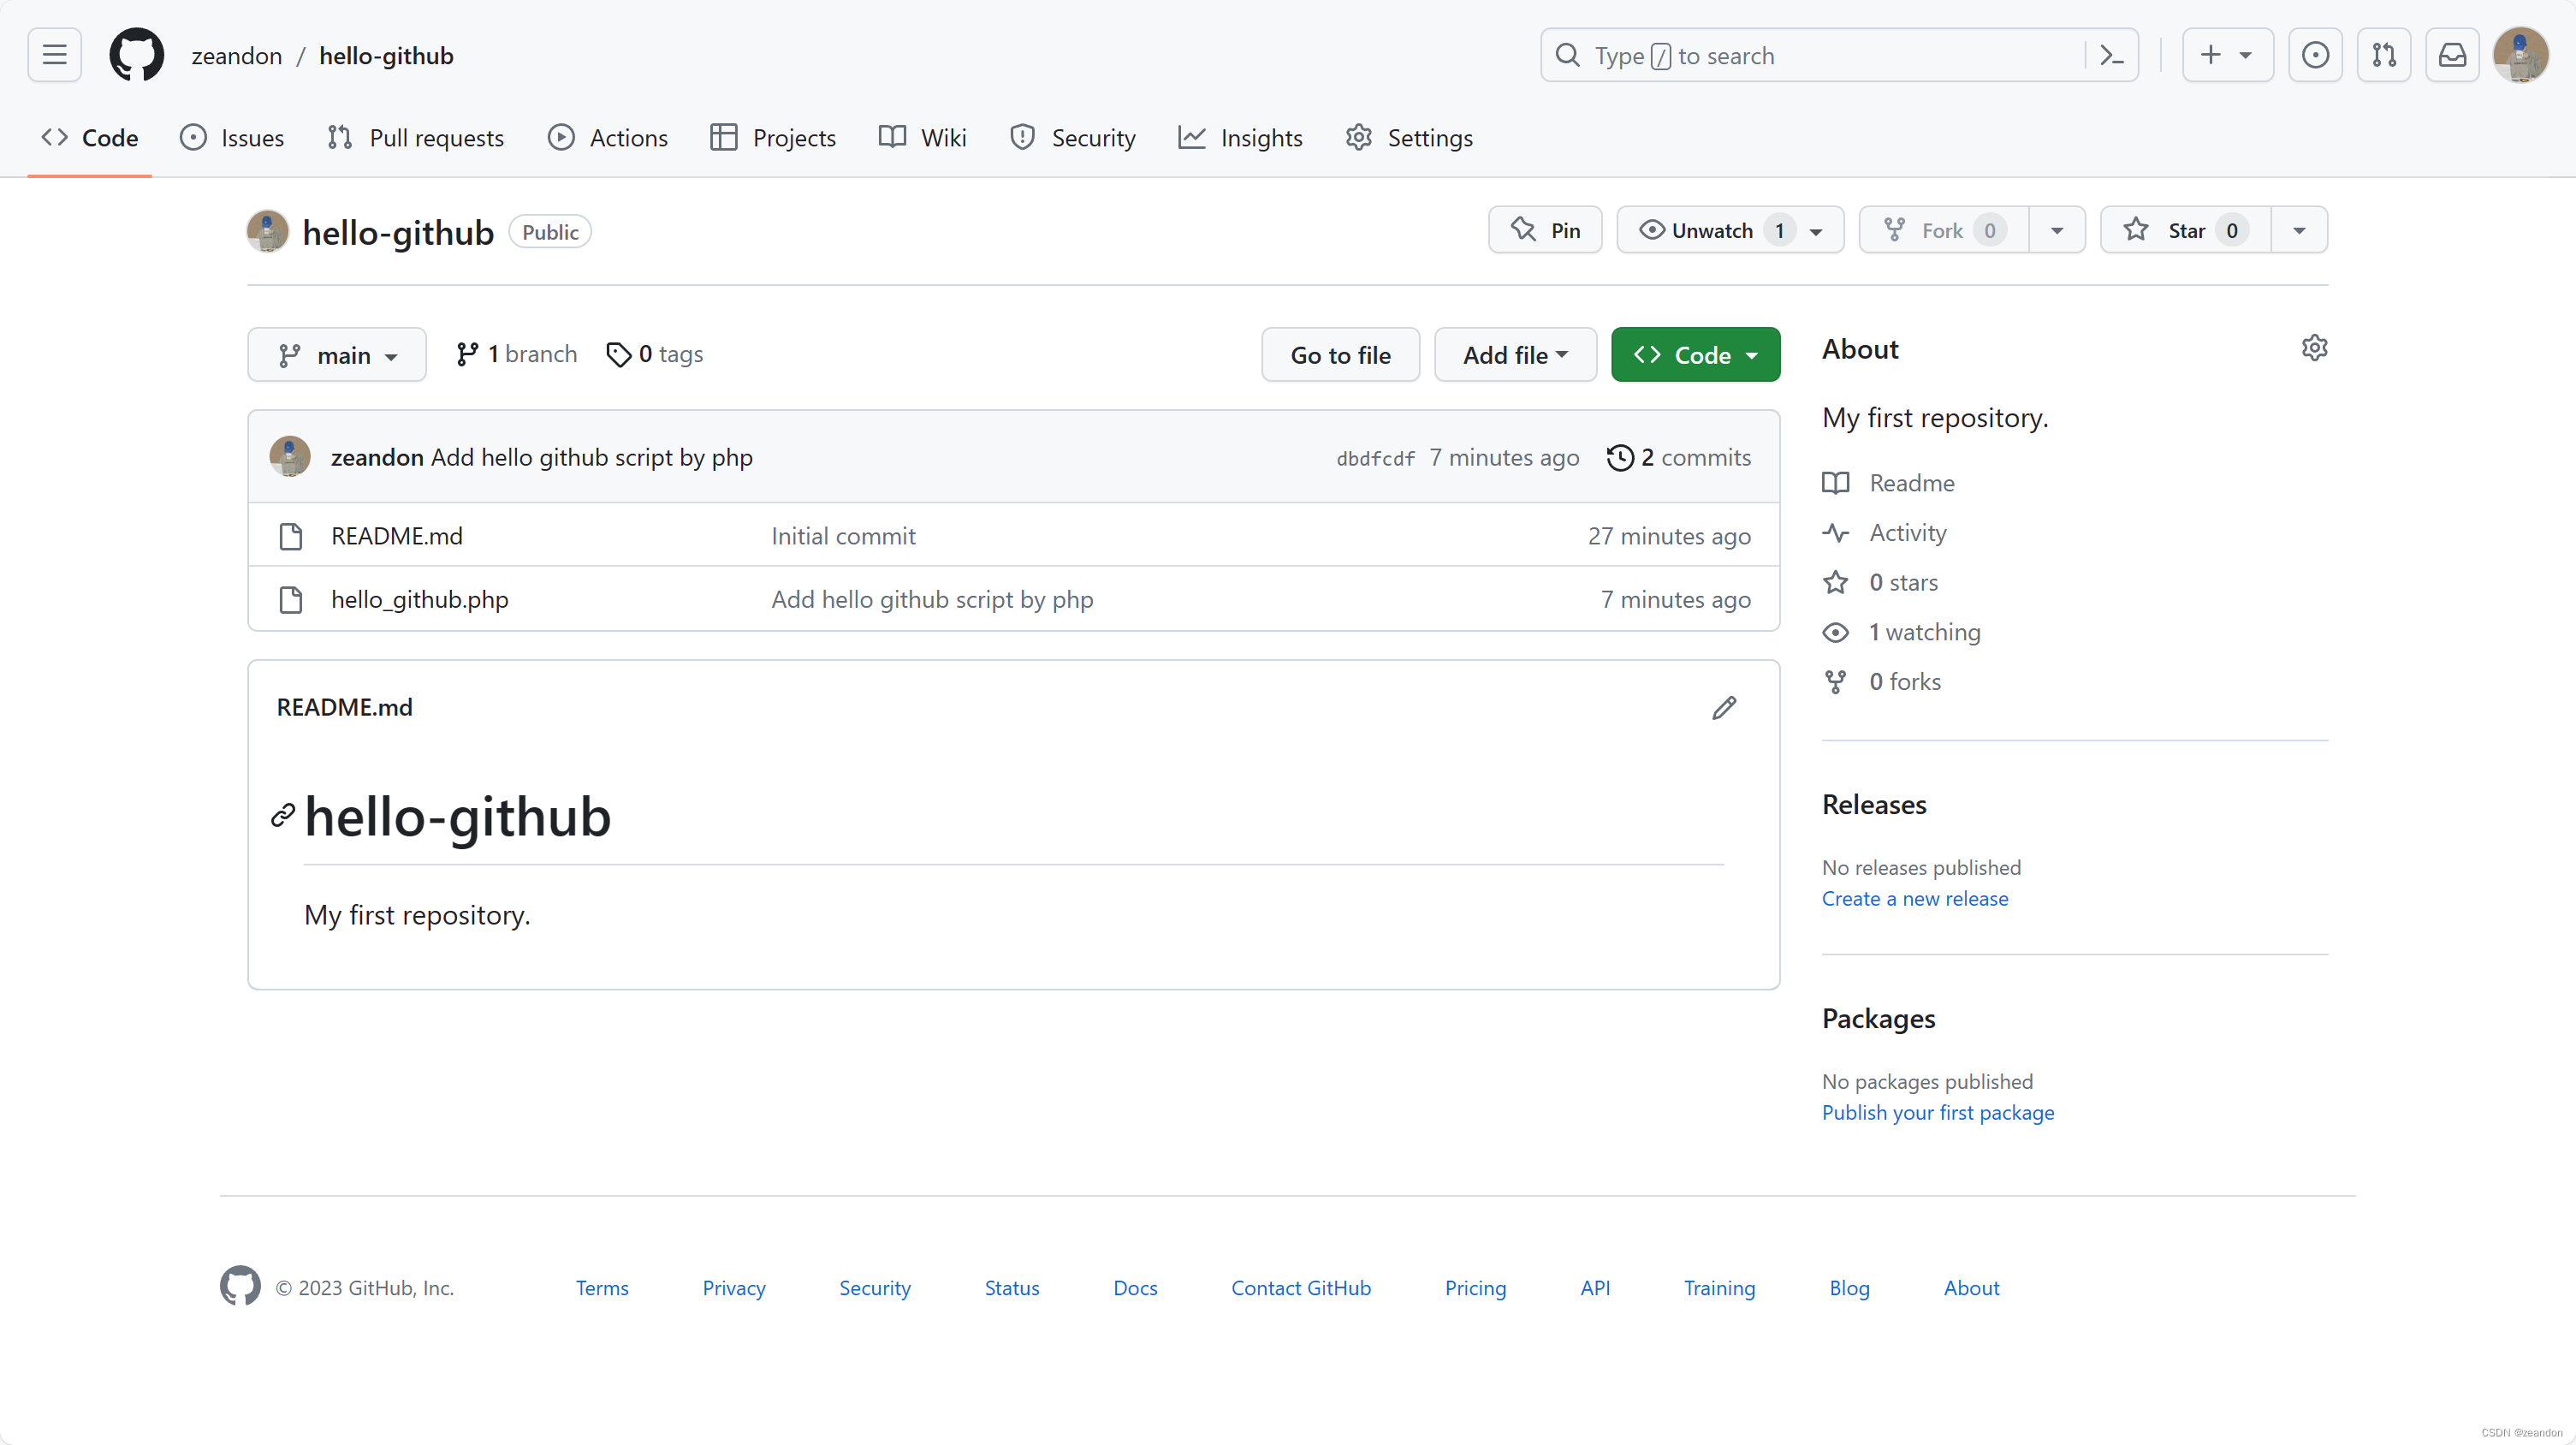This screenshot has height=1445, width=2576.
Task: Switch to the Insights tab
Action: point(1240,138)
